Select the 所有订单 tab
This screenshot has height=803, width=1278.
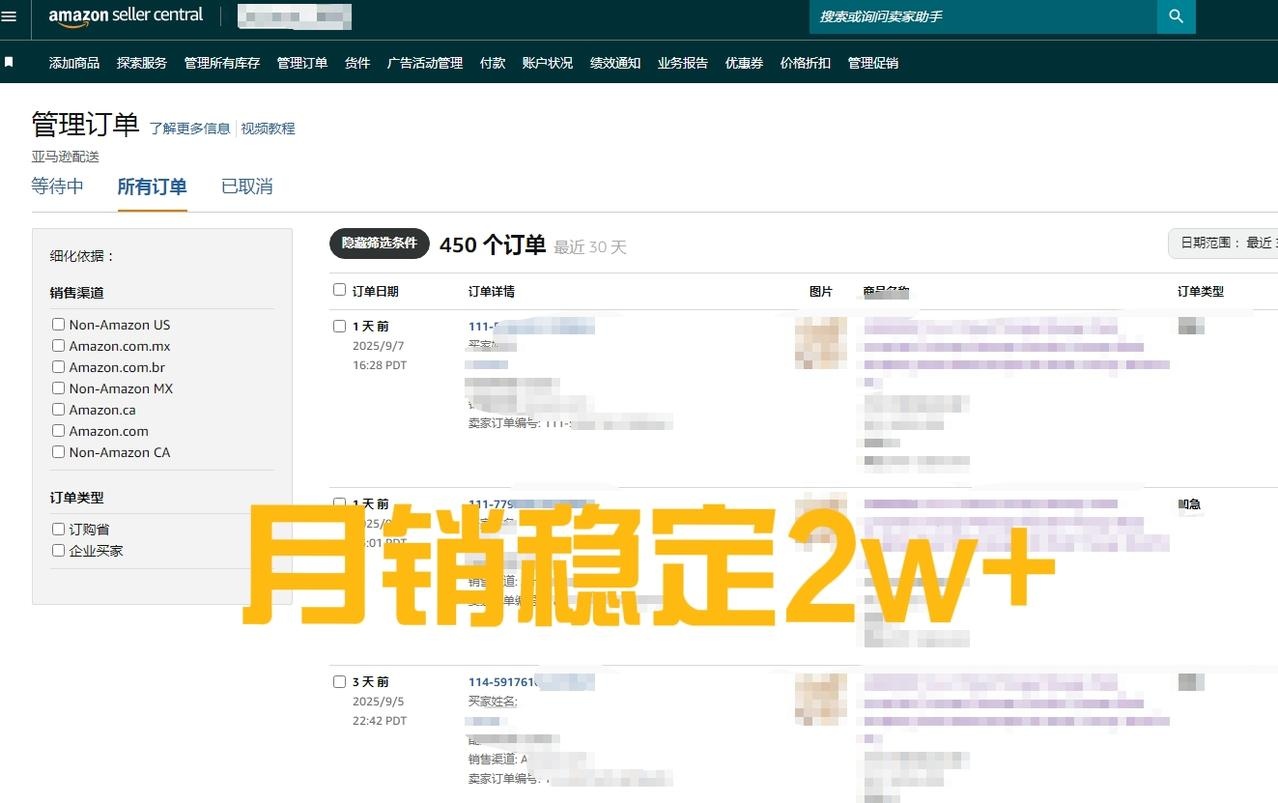pos(152,186)
